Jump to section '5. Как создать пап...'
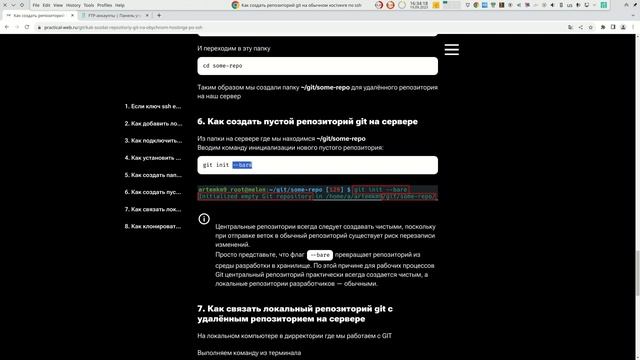Screen dimensions: 640x360 153,175
